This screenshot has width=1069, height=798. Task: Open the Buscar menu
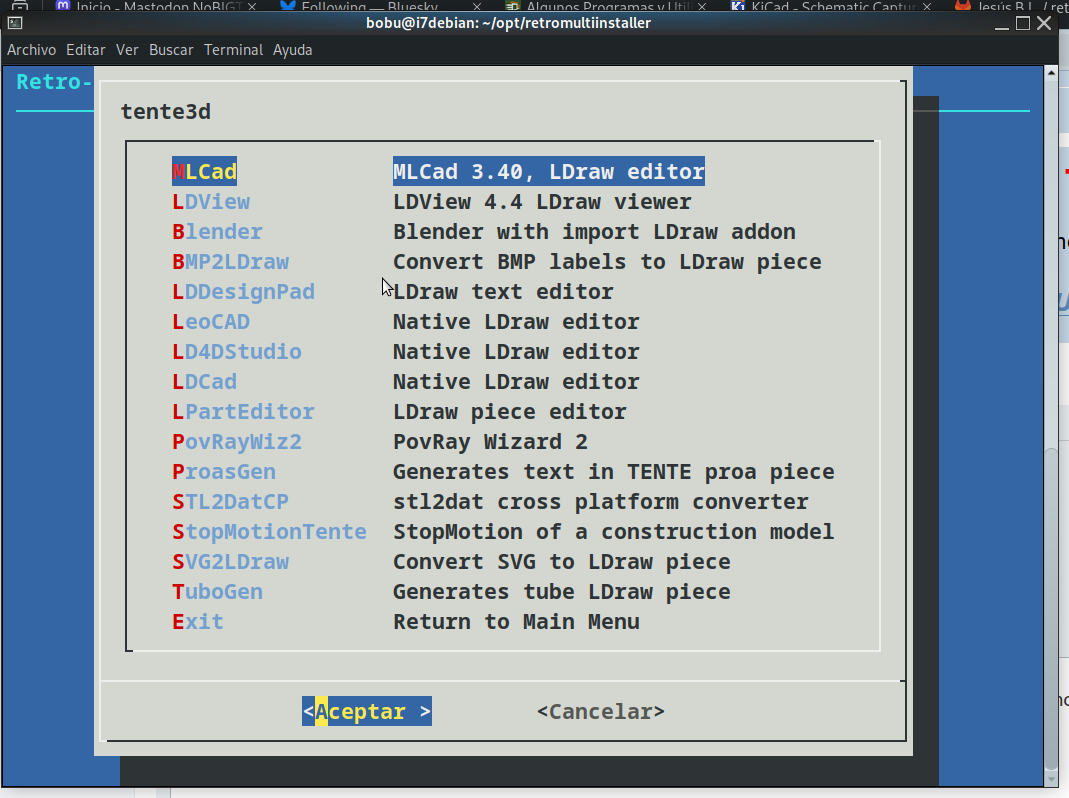pyautogui.click(x=171, y=50)
